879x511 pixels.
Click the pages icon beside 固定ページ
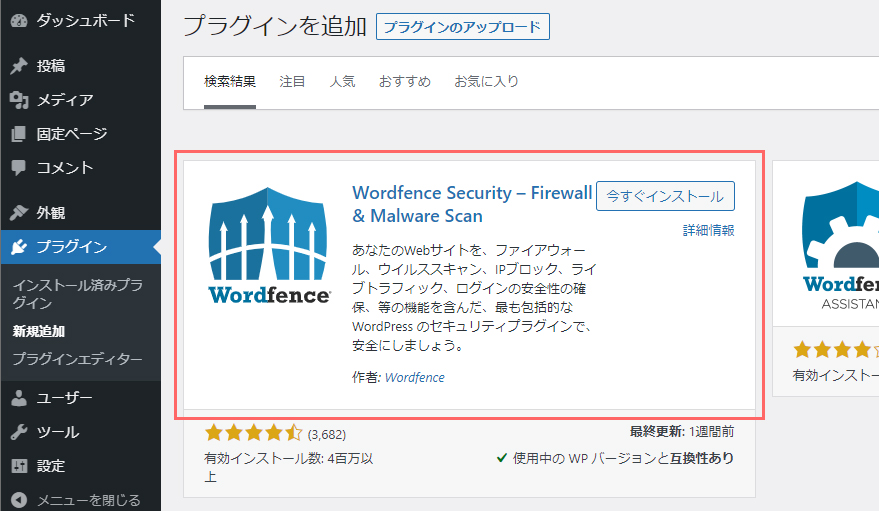coord(19,134)
